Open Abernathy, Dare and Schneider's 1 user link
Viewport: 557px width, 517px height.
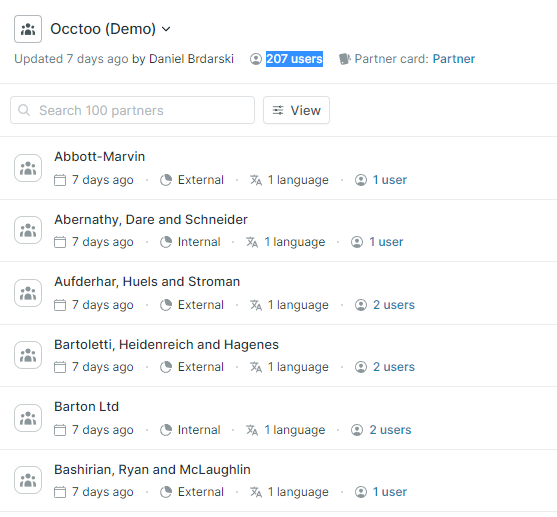(386, 242)
